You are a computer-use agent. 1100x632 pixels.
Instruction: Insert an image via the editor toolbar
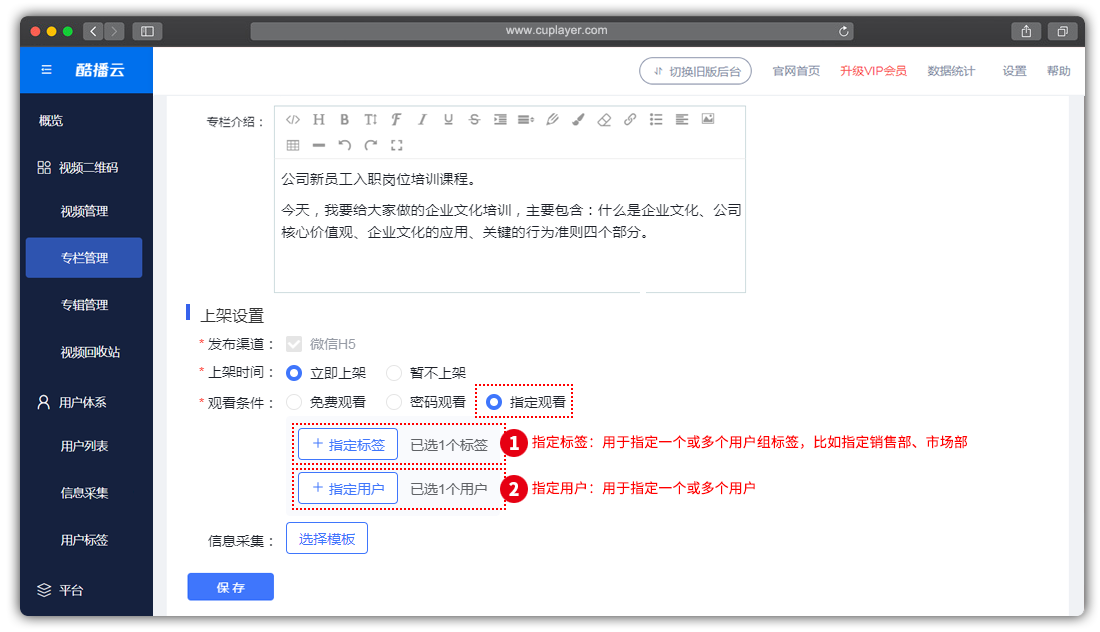708,119
